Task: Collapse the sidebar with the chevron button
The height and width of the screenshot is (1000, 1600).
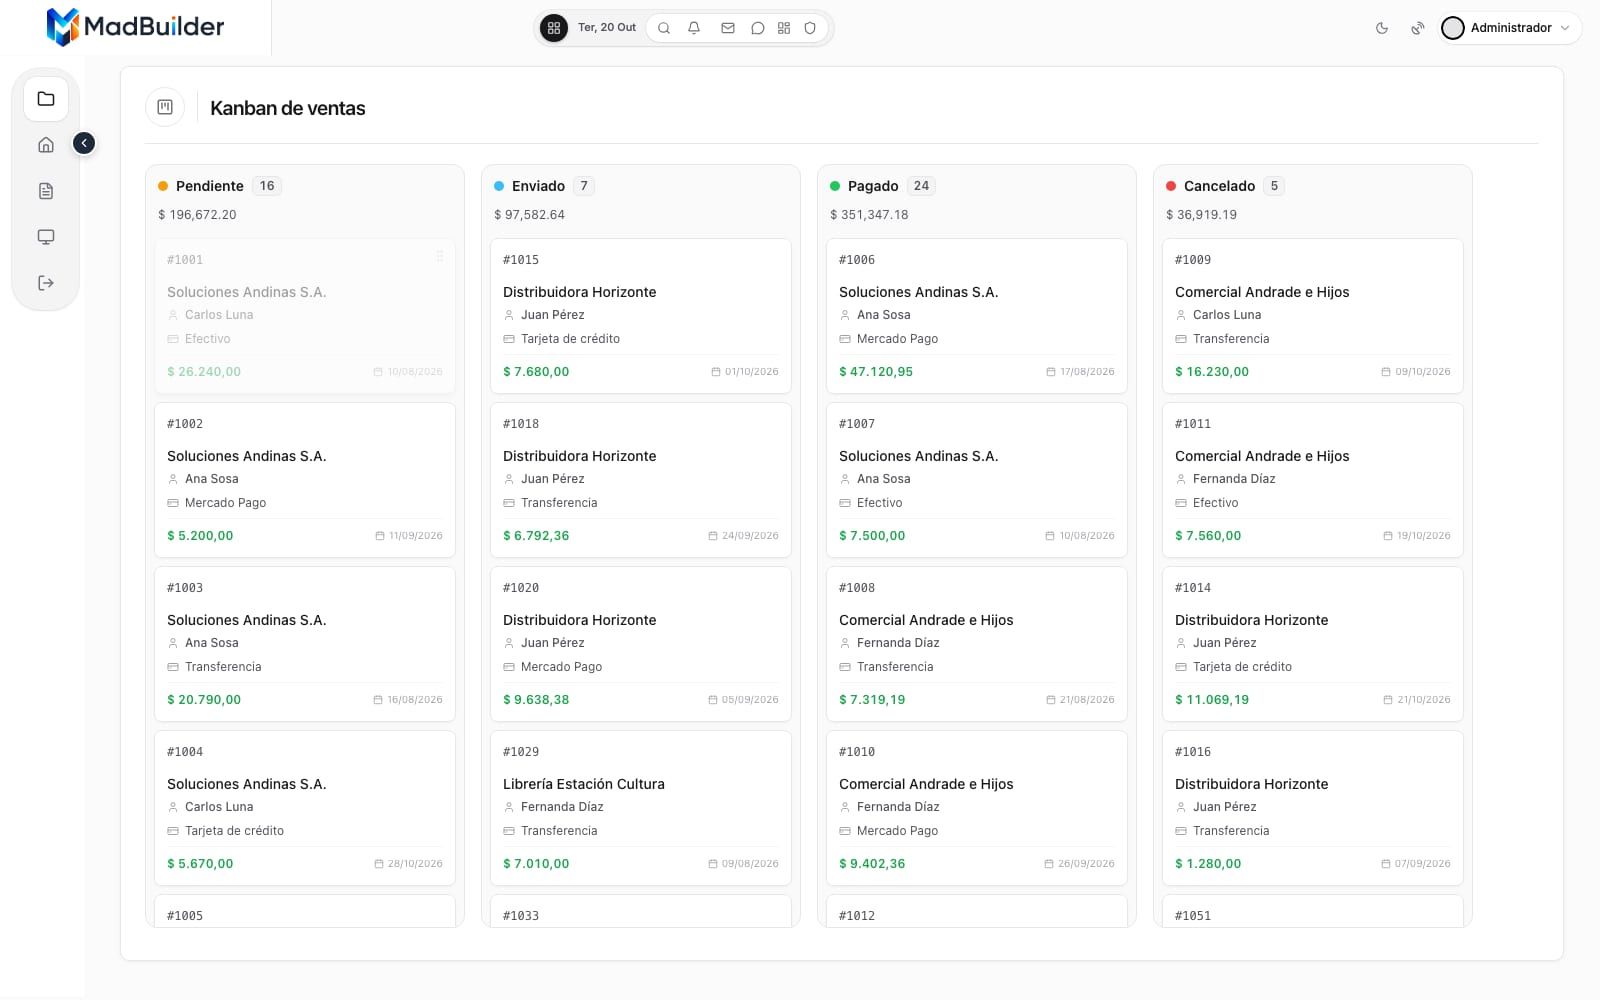Action: pyautogui.click(x=84, y=144)
